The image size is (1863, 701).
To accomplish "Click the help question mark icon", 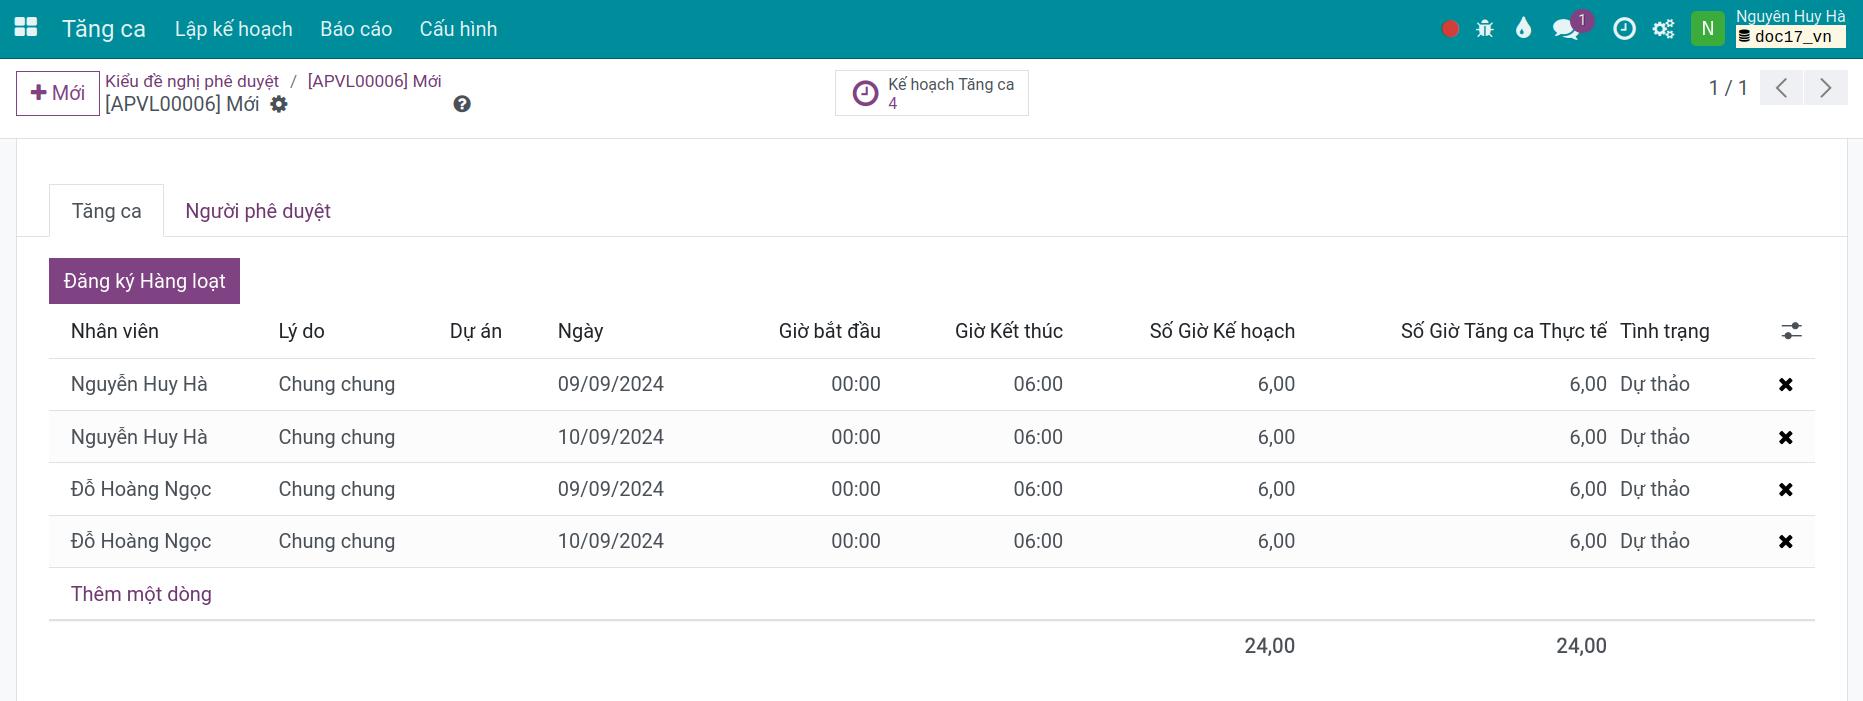I will click(x=462, y=104).
